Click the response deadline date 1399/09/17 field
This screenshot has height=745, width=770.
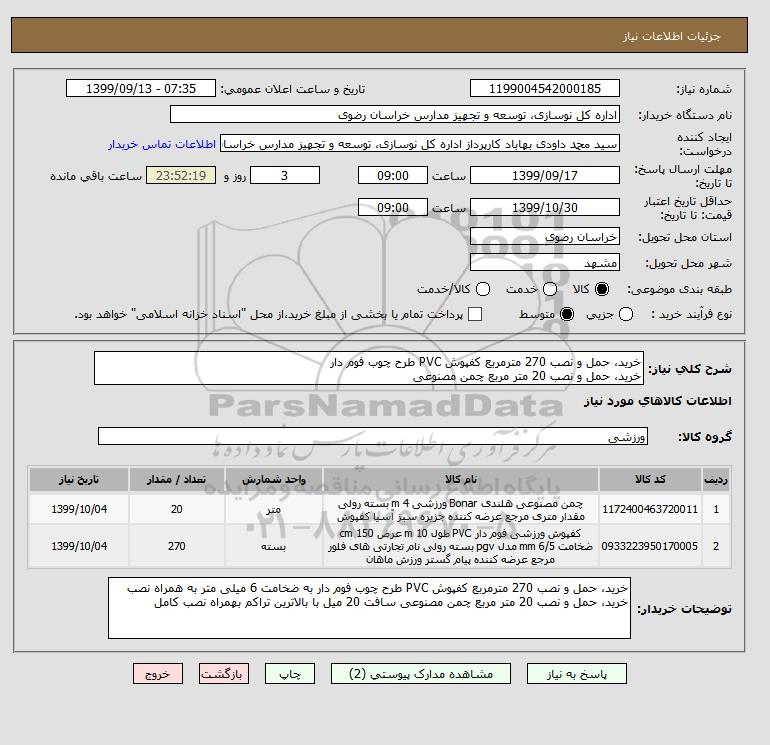pos(545,175)
